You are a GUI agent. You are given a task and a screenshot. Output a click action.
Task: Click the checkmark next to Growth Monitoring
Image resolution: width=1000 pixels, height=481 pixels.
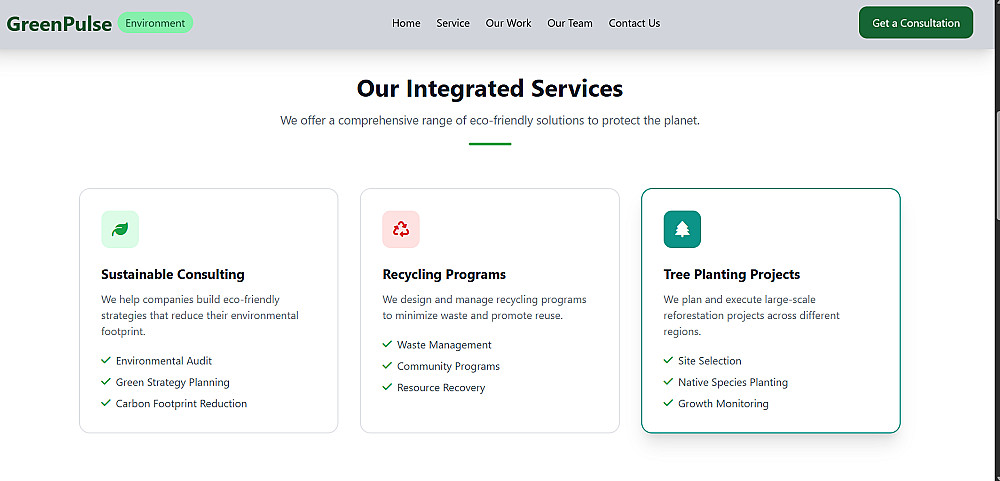(x=668, y=403)
